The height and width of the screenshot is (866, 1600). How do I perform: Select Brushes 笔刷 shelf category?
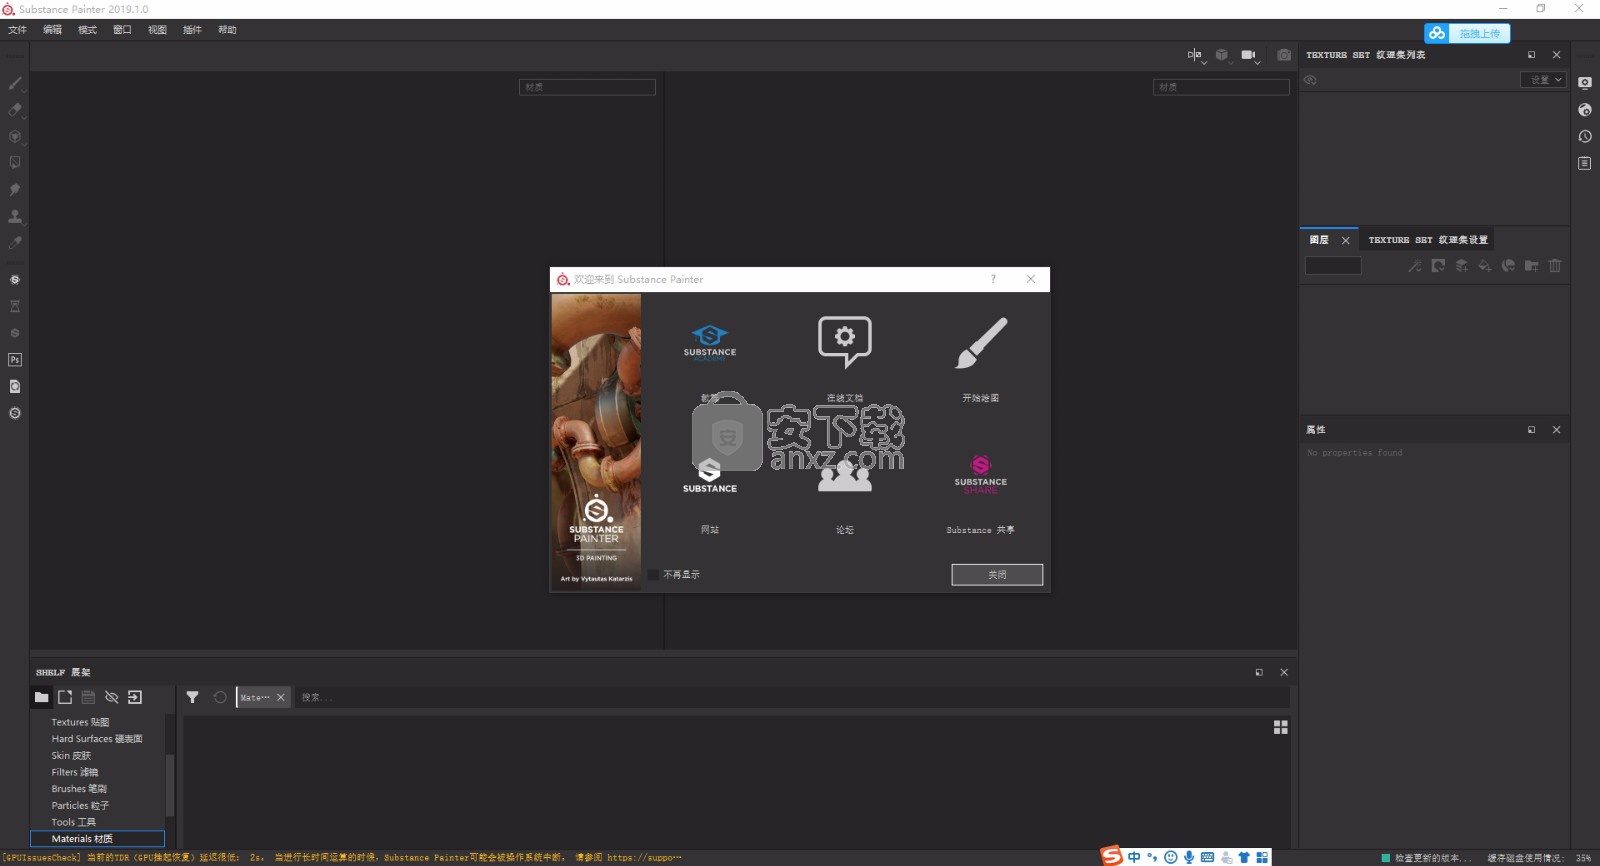tap(79, 789)
